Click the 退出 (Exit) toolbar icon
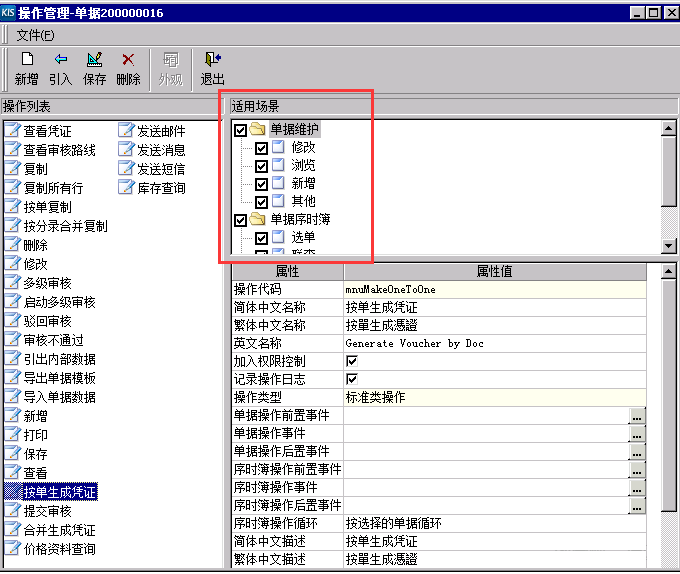Screen dimensions: 680x574 [x=212, y=61]
